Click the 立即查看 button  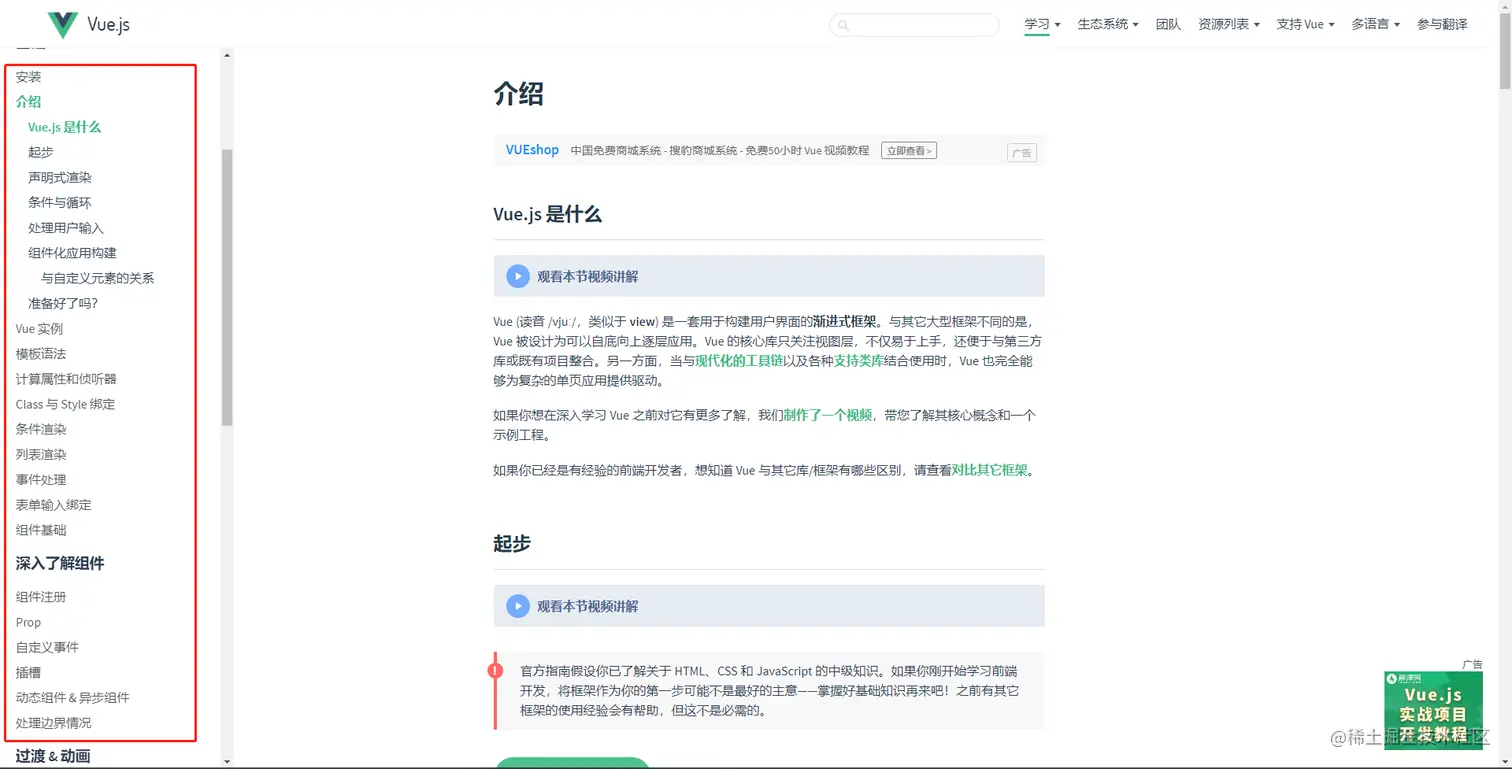click(x=909, y=151)
